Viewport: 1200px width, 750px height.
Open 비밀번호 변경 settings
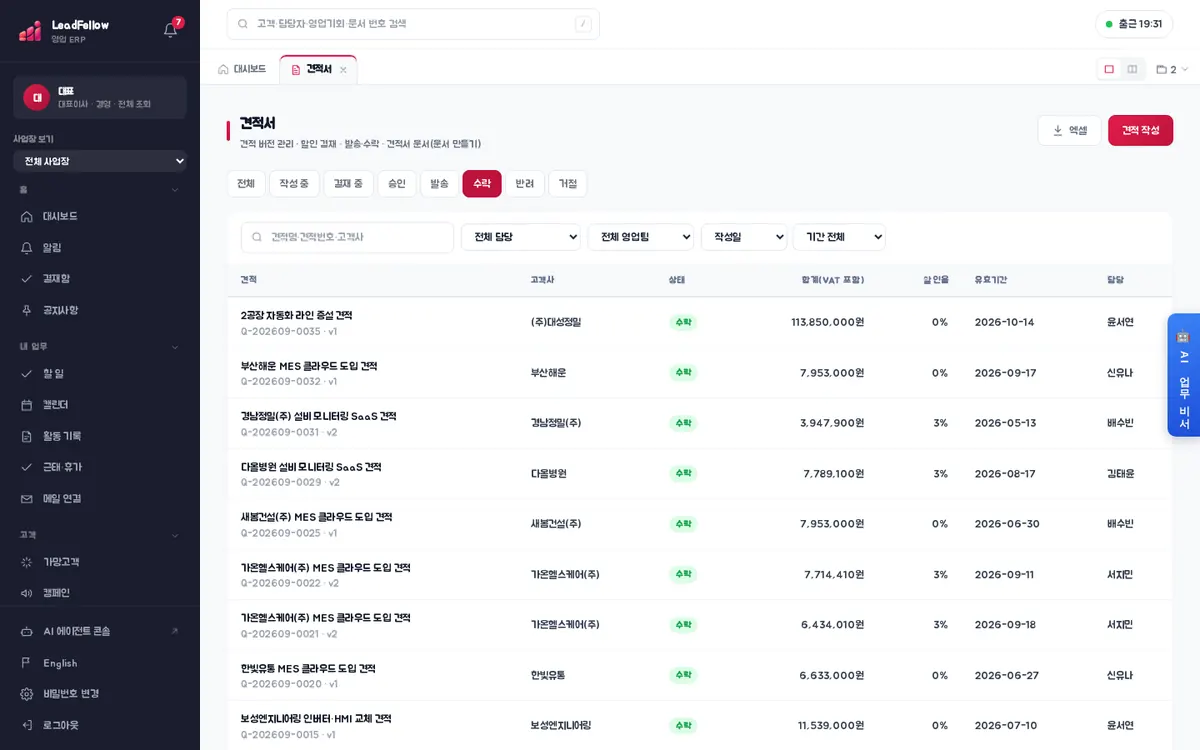click(100, 694)
